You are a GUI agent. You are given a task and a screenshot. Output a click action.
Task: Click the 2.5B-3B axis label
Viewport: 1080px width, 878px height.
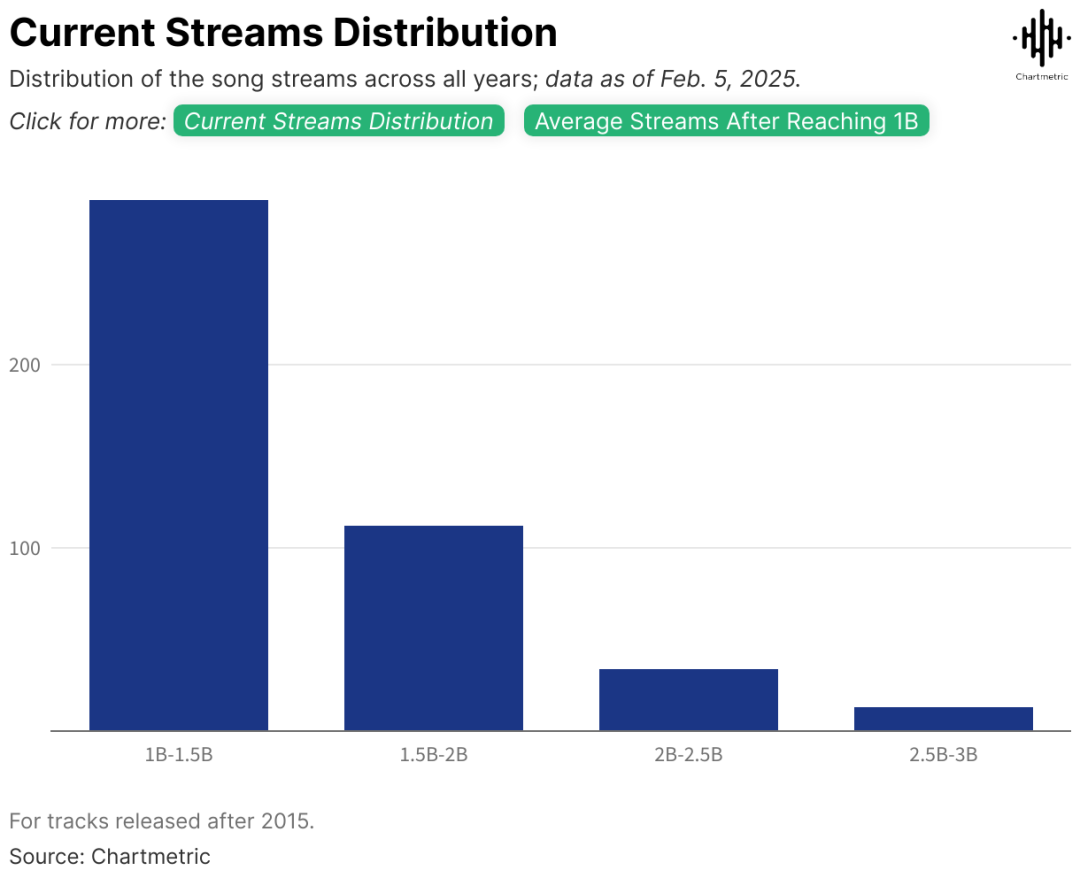click(943, 755)
